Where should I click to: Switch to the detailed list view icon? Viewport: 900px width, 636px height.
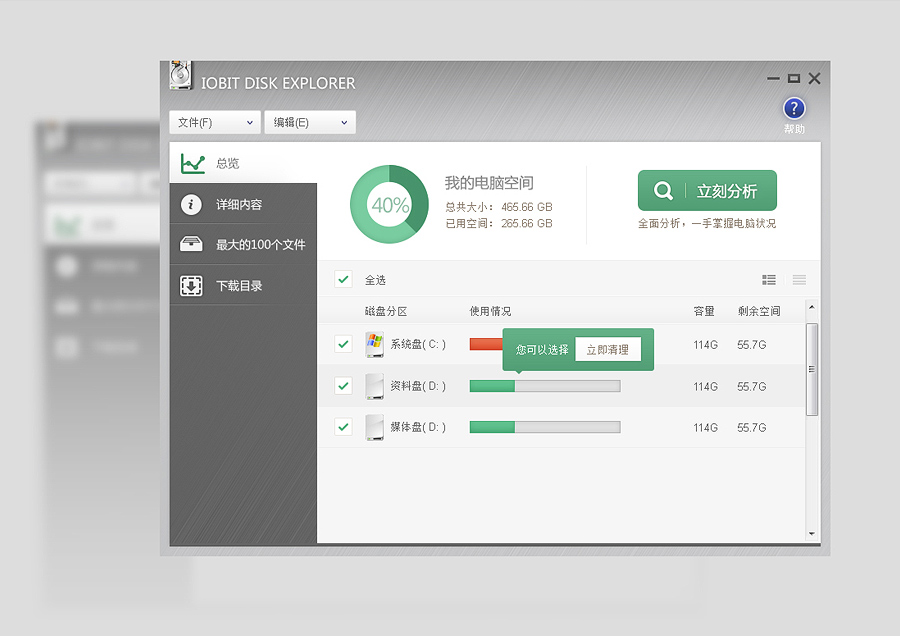tap(769, 280)
